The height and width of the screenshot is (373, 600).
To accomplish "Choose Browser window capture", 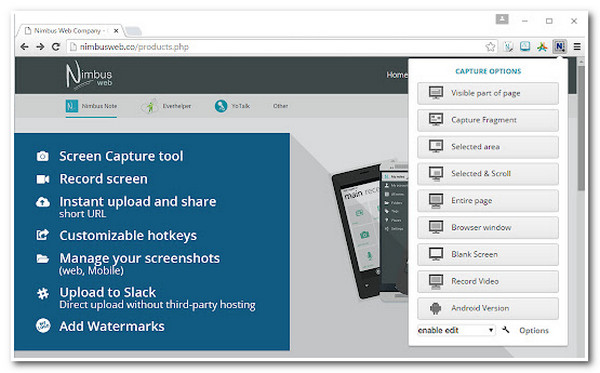I will click(488, 228).
